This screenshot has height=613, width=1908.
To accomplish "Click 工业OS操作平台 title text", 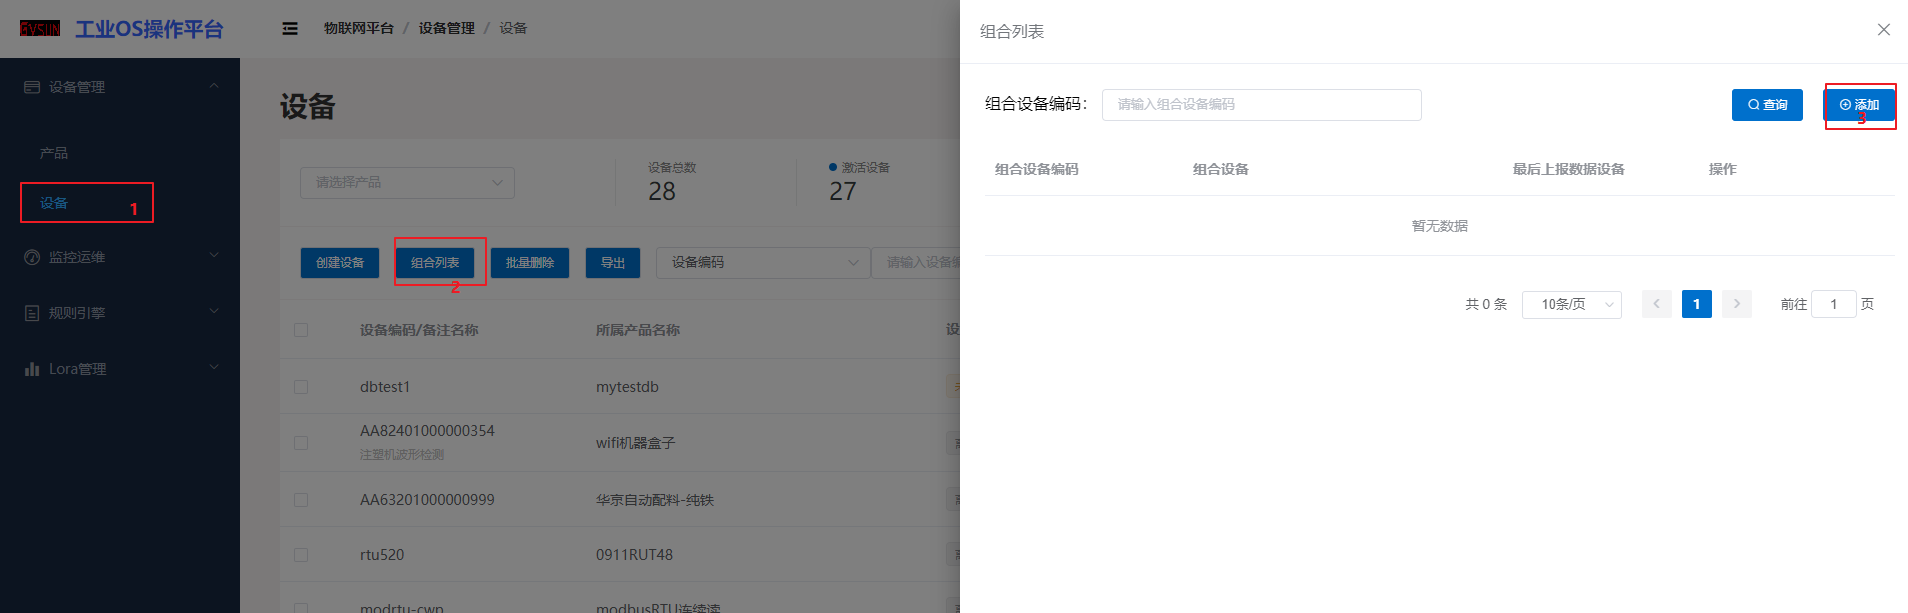I will pos(149,29).
